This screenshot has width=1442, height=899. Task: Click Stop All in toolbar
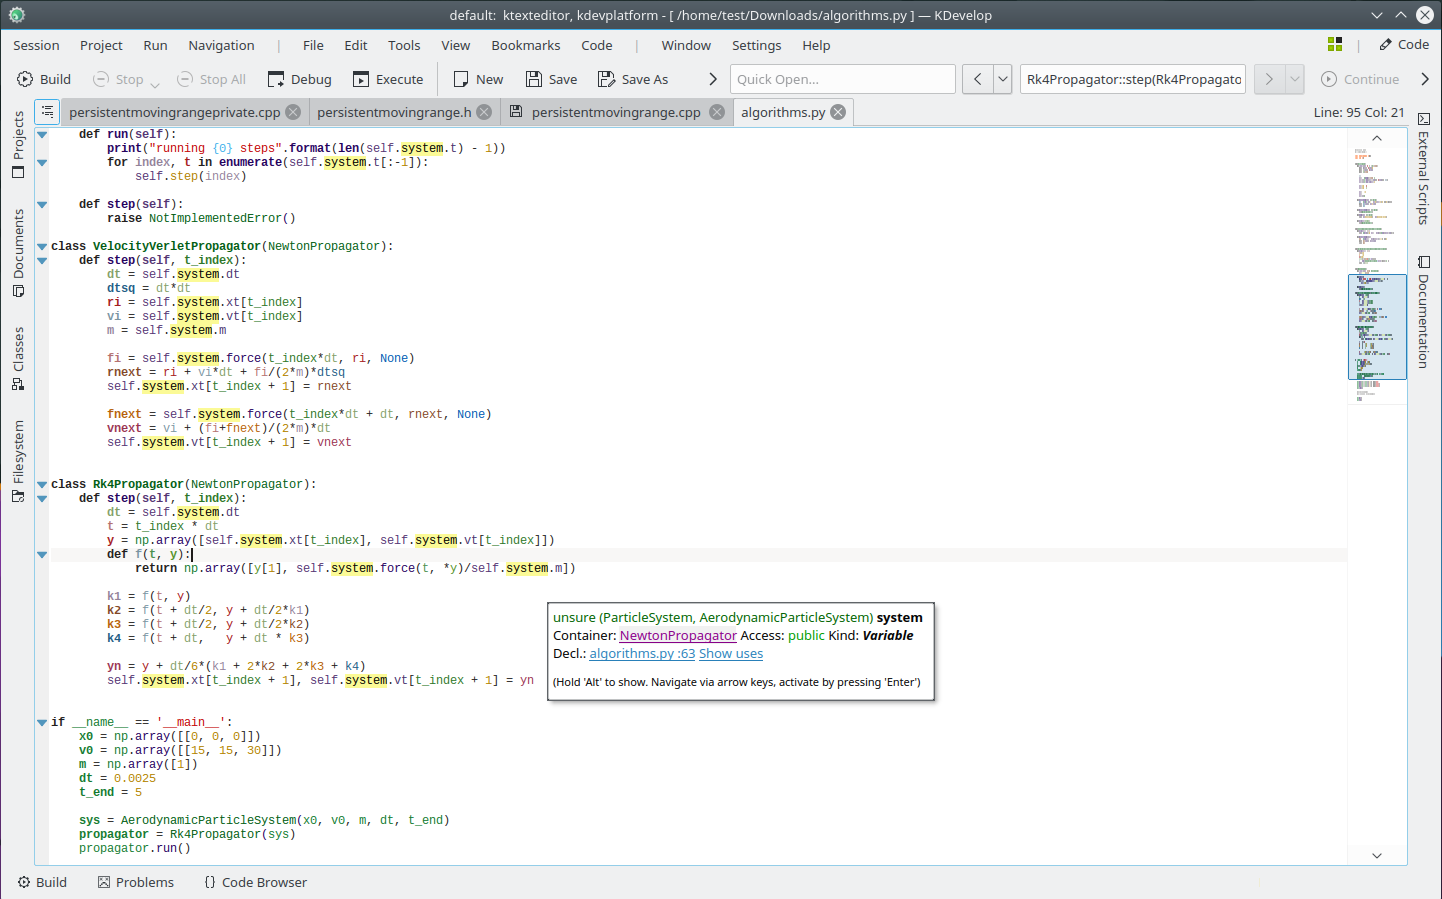pyautogui.click(x=211, y=79)
